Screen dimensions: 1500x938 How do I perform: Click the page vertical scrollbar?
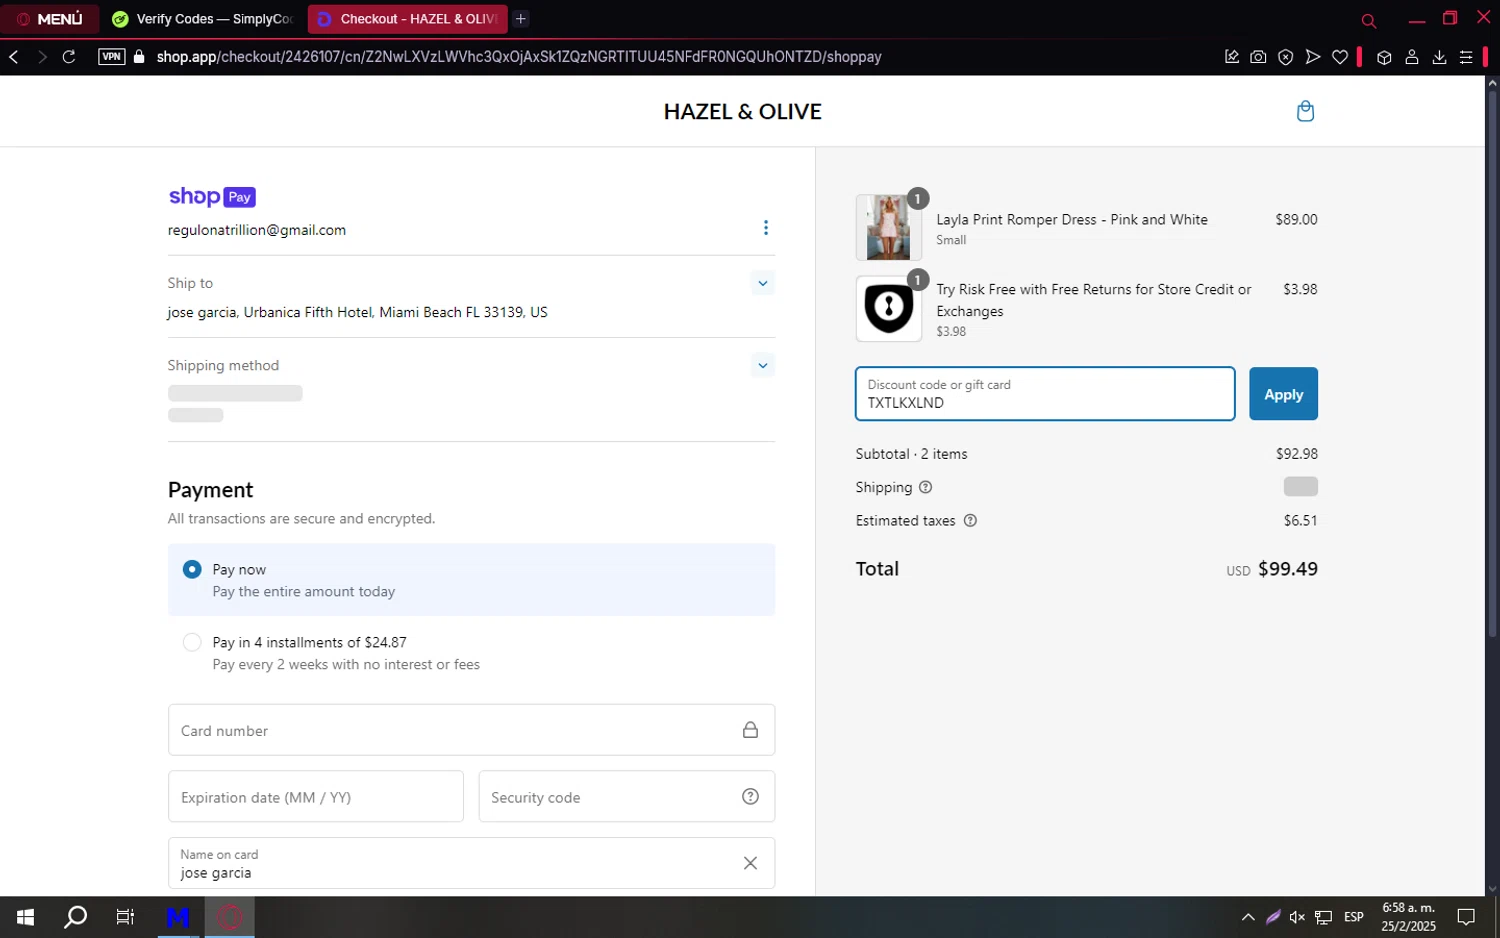coord(1492,364)
